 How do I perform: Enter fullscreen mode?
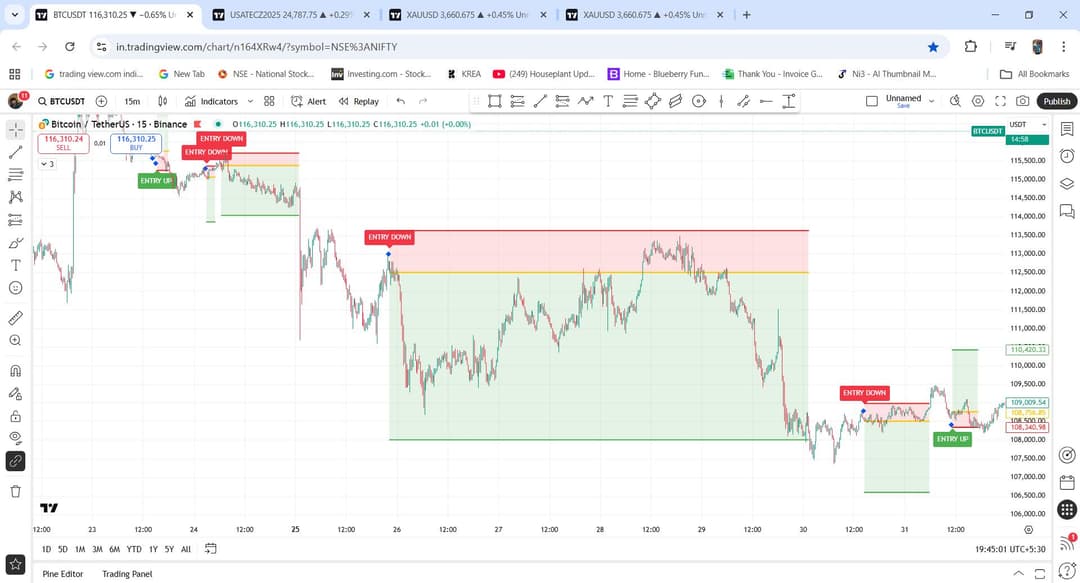click(1000, 101)
